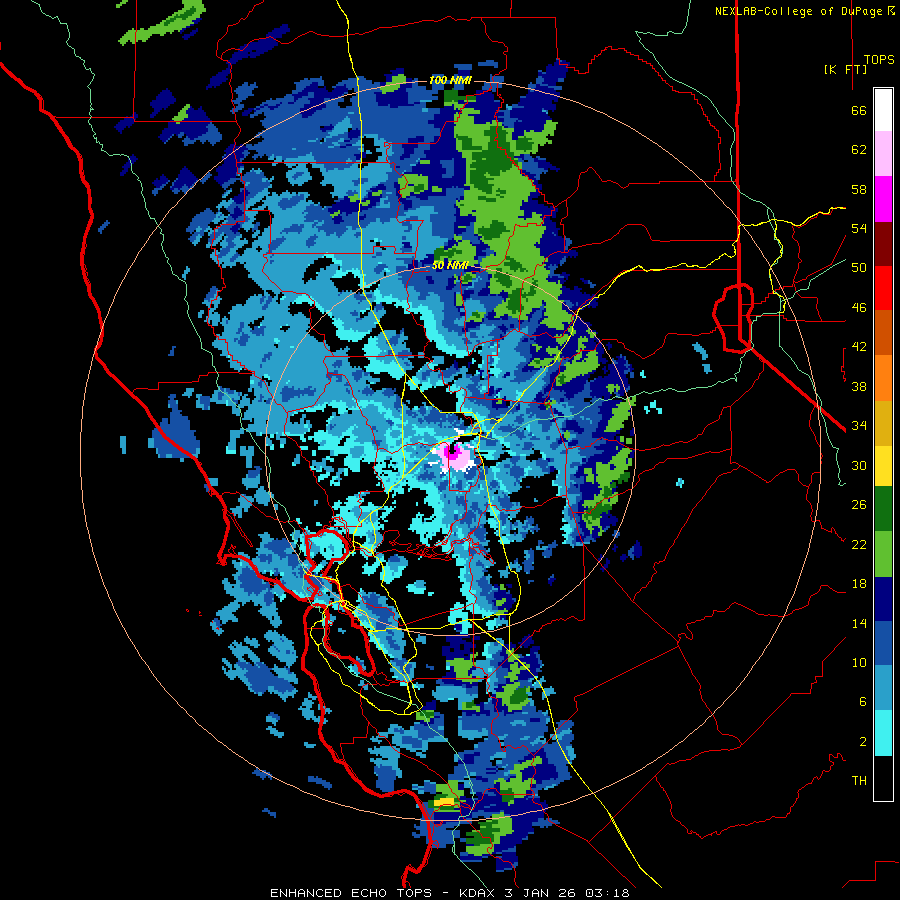
Task: Click the "42" legend value
Action: (859, 347)
